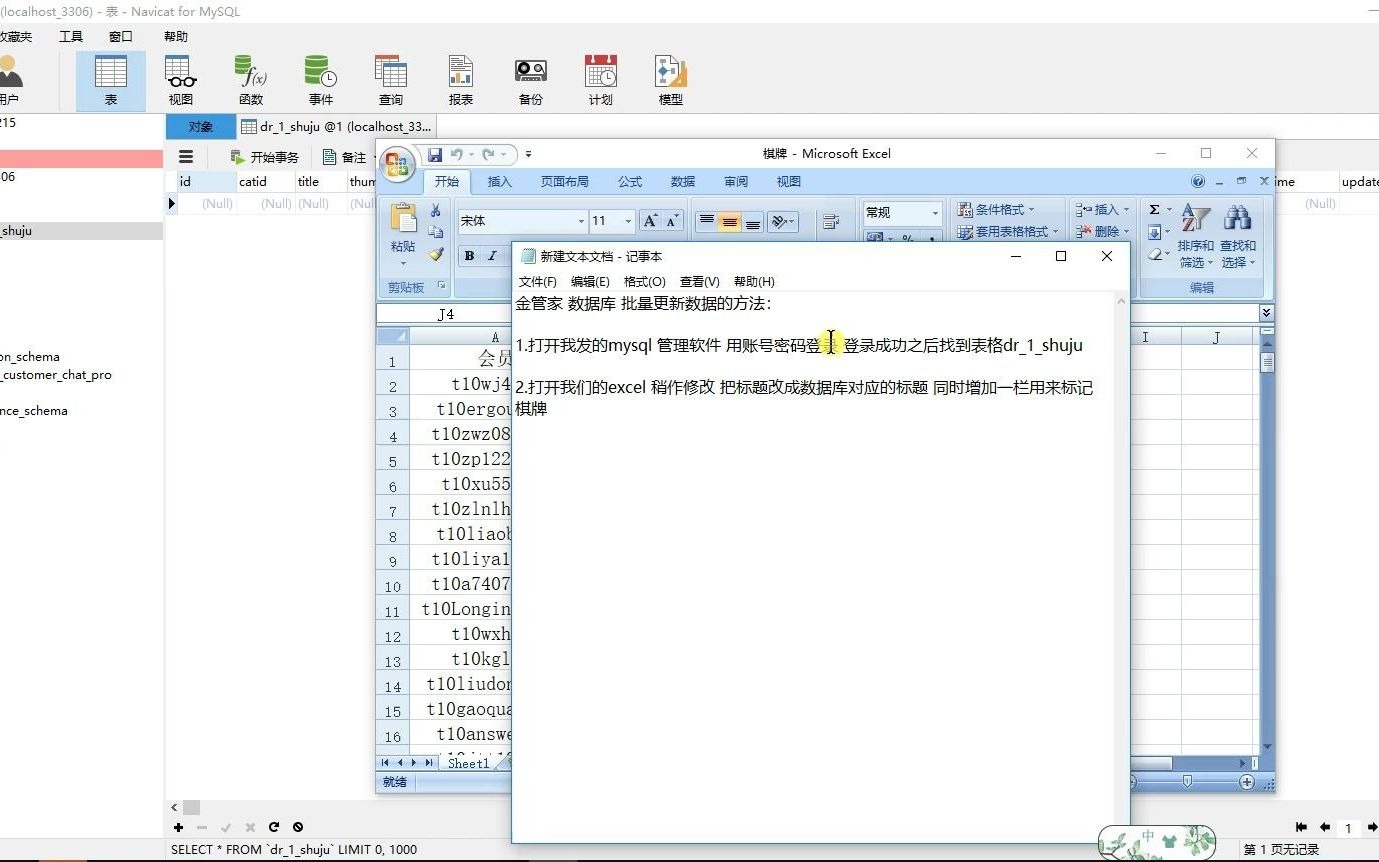Open the 公式 tab in Excel ribbon
This screenshot has width=1379, height=862.
click(630, 182)
